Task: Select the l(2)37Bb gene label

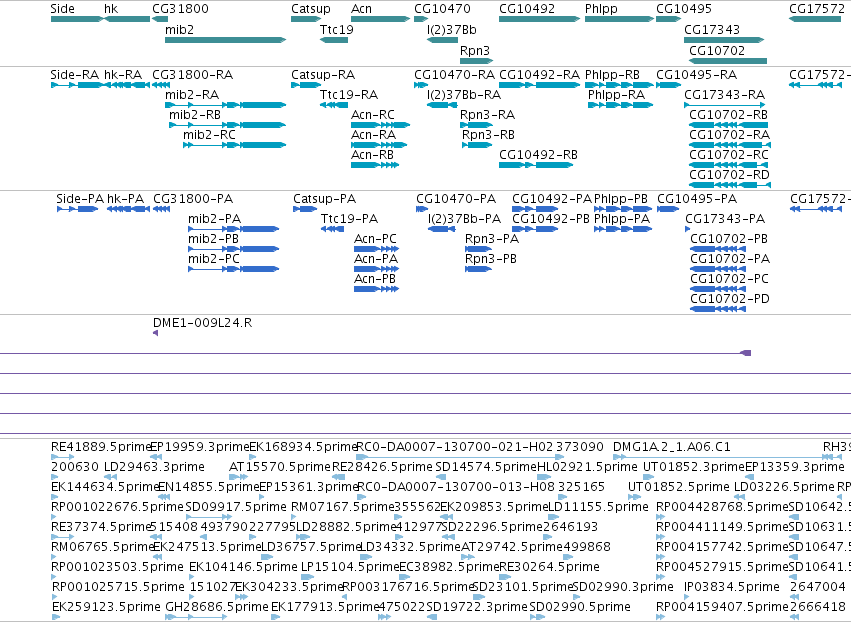Action: 452,30
